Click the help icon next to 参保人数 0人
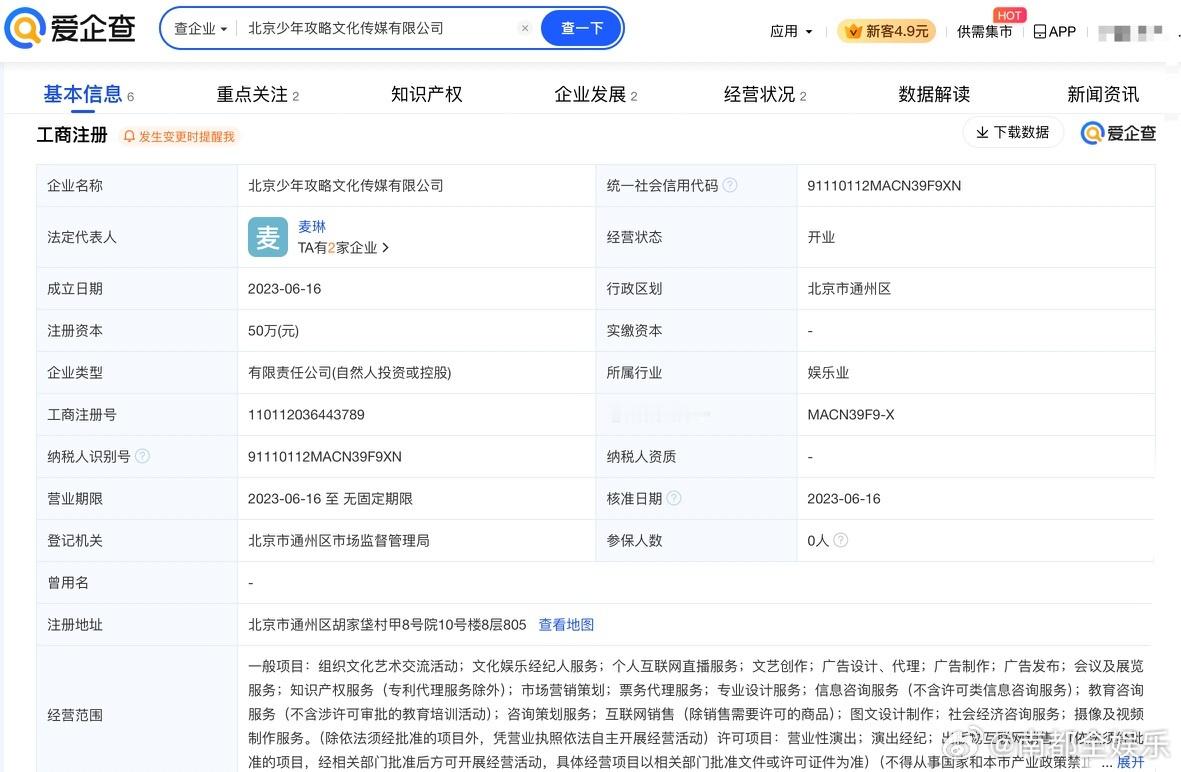This screenshot has width=1181, height=772. [841, 540]
